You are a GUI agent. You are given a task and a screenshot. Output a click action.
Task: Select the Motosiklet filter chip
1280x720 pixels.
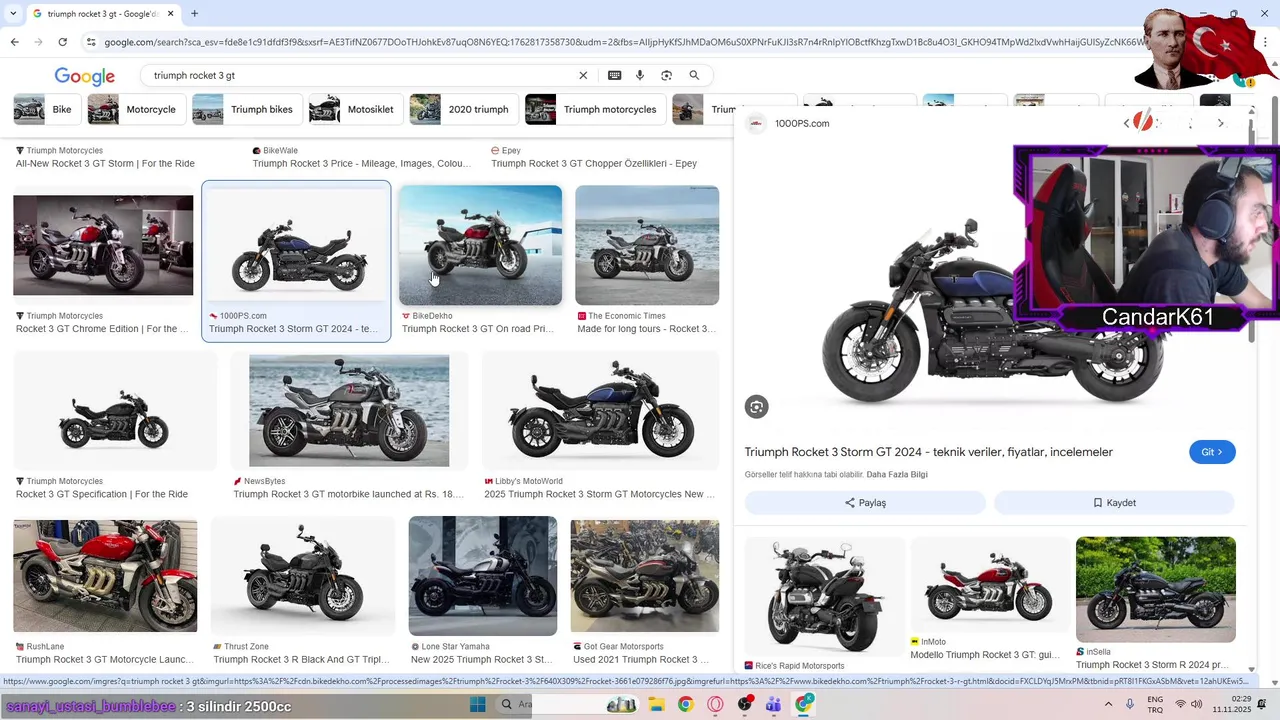pyautogui.click(x=354, y=109)
